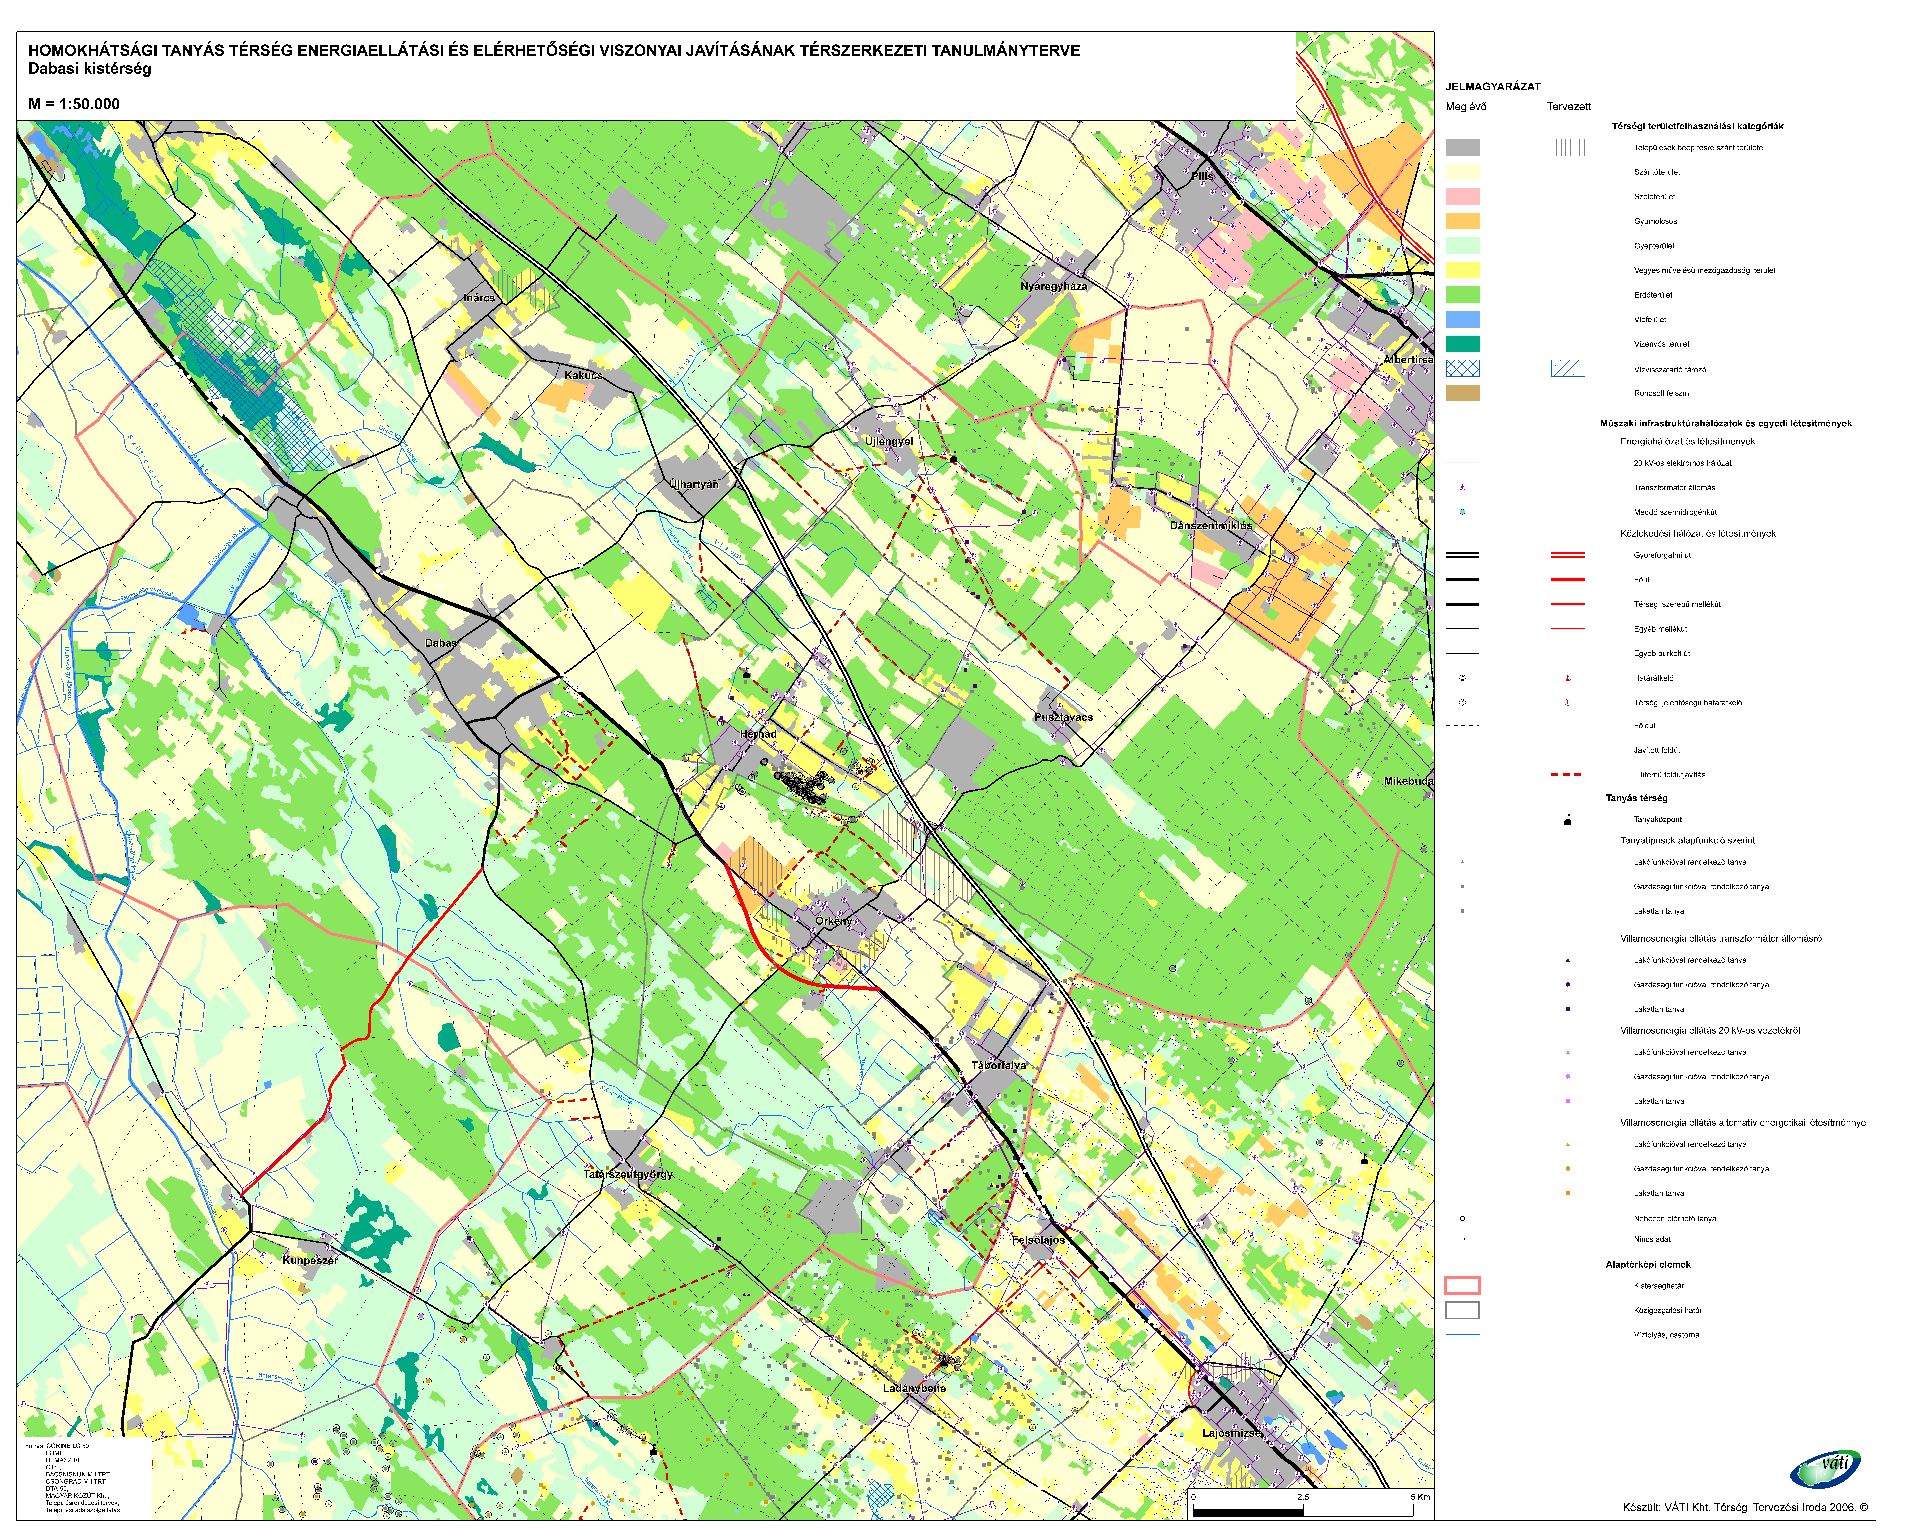Click the Dabas town label on map
This screenshot has height=1536, width=1931.
point(441,644)
